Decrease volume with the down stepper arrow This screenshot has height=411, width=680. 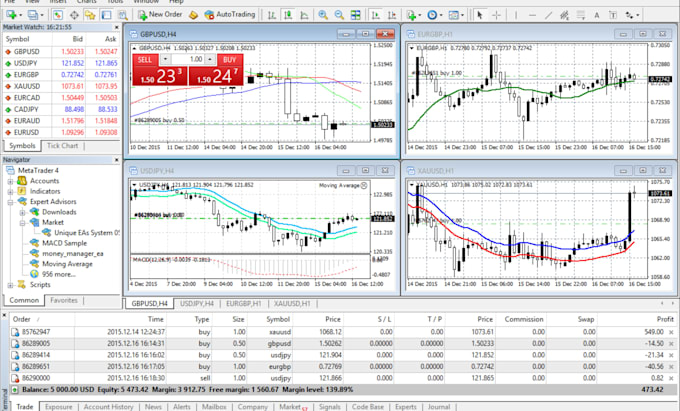pos(165,59)
